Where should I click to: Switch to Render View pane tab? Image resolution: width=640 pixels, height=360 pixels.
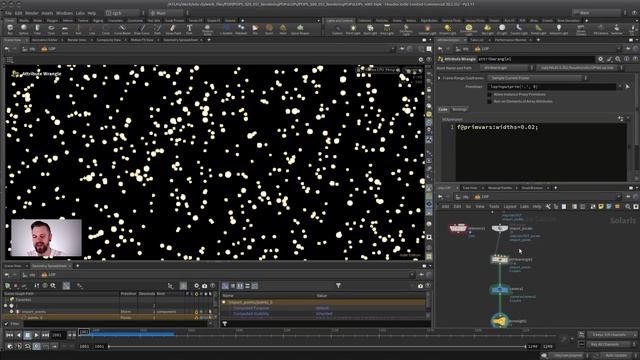pyautogui.click(x=77, y=40)
